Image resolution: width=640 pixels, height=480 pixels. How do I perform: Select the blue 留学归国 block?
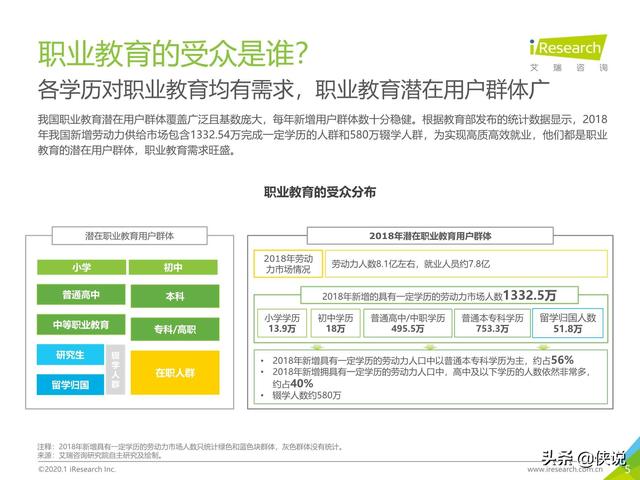[70, 384]
